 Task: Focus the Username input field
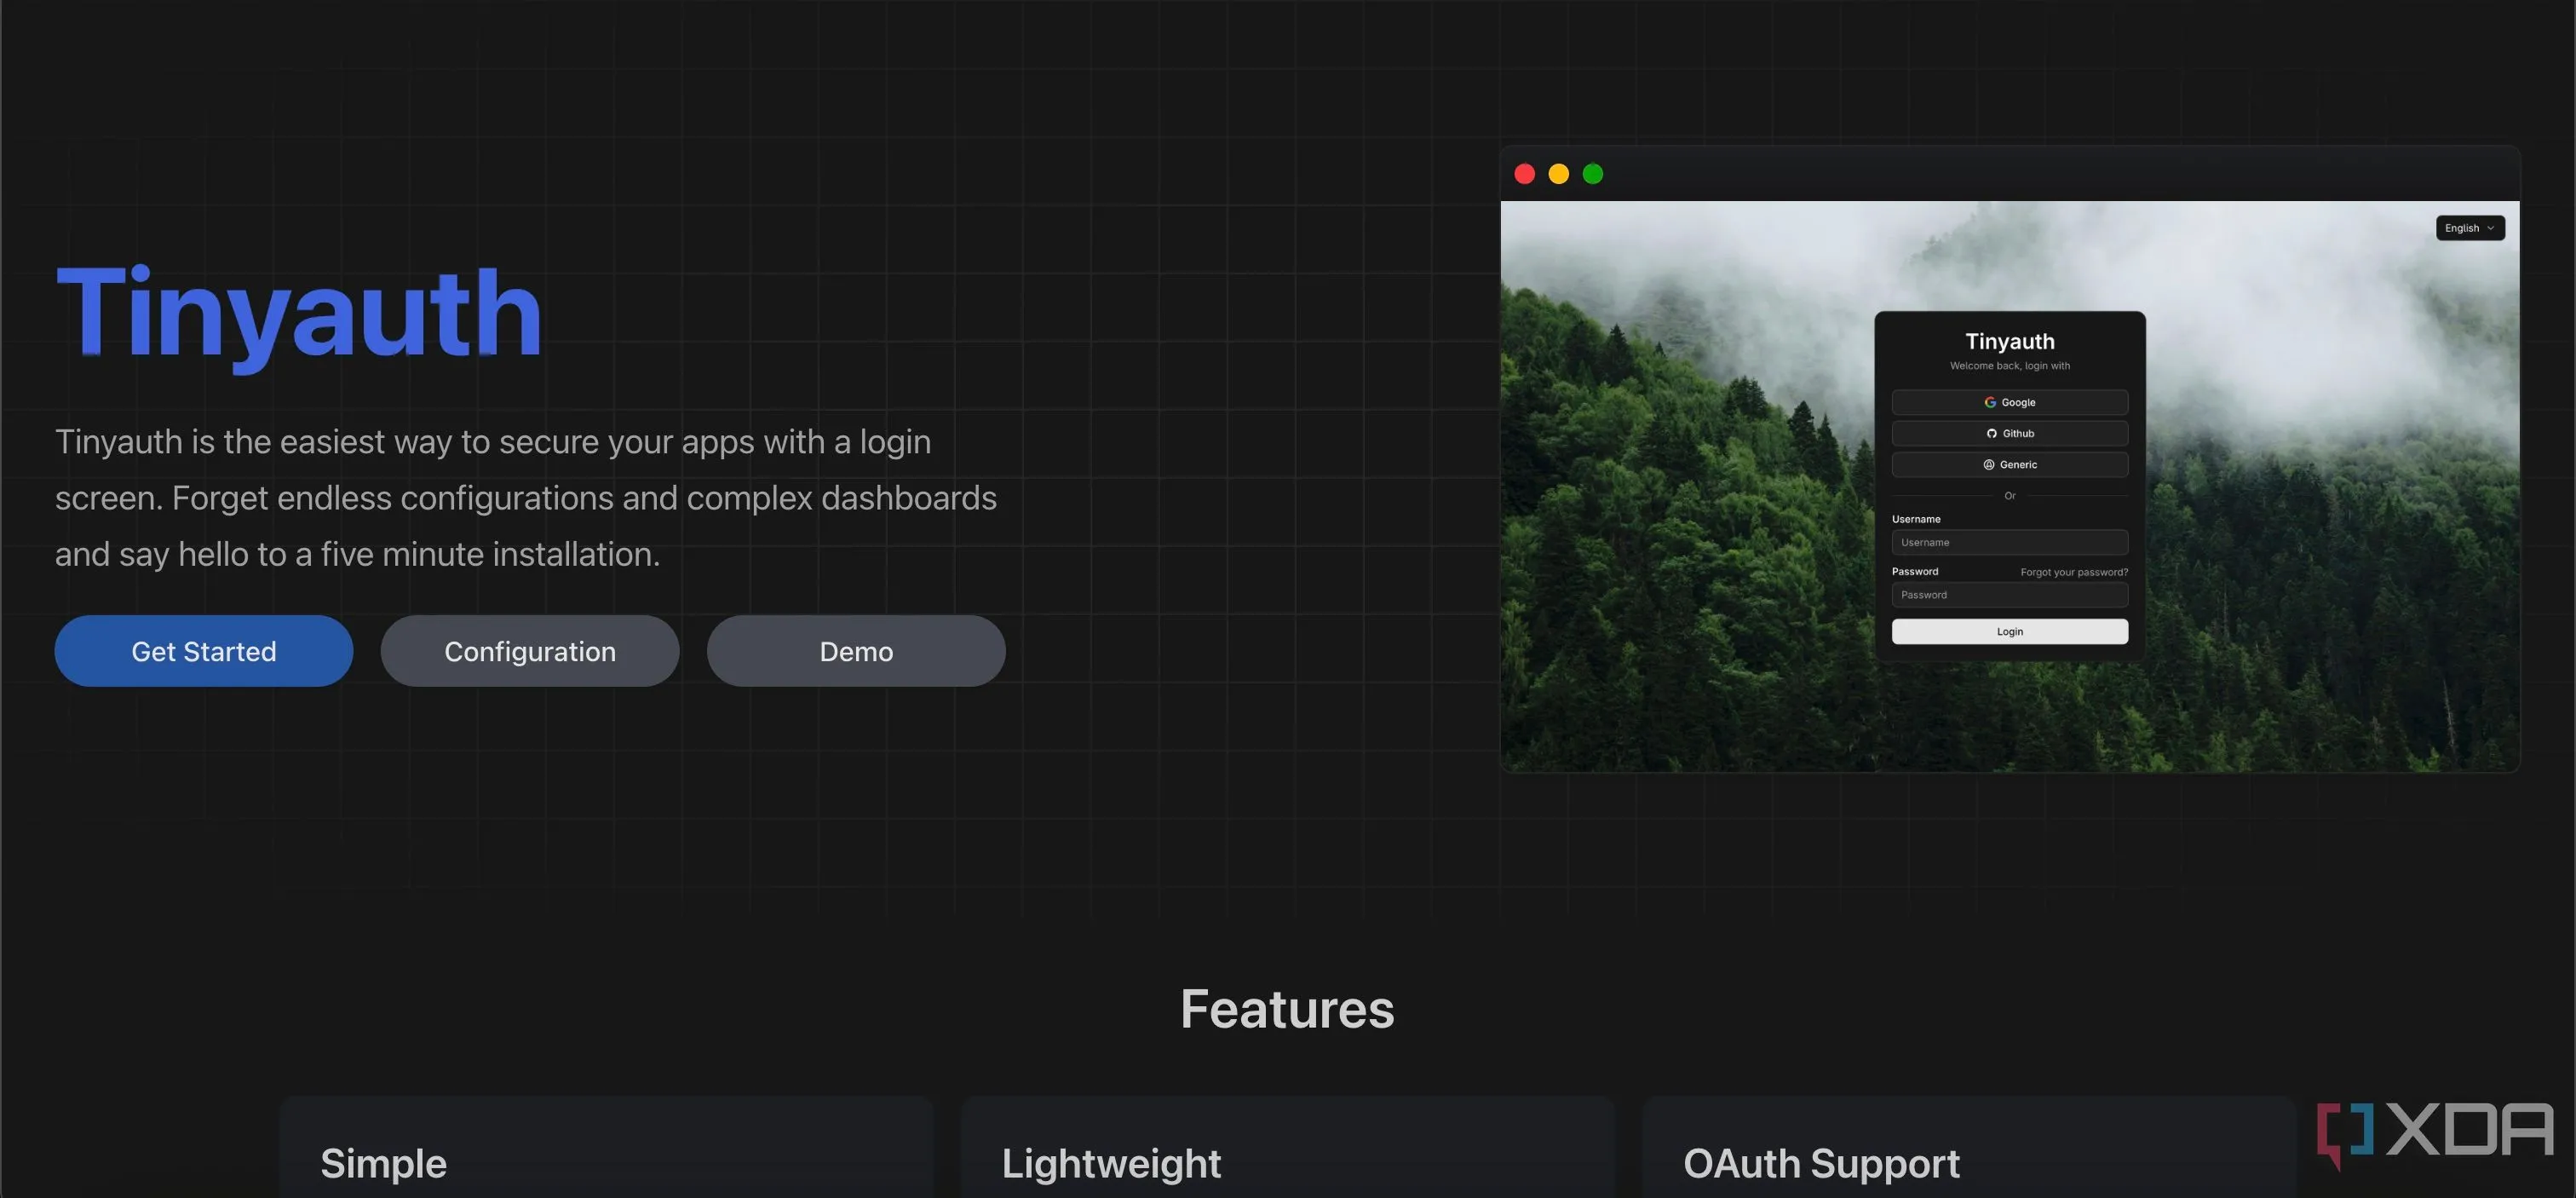click(x=2010, y=542)
